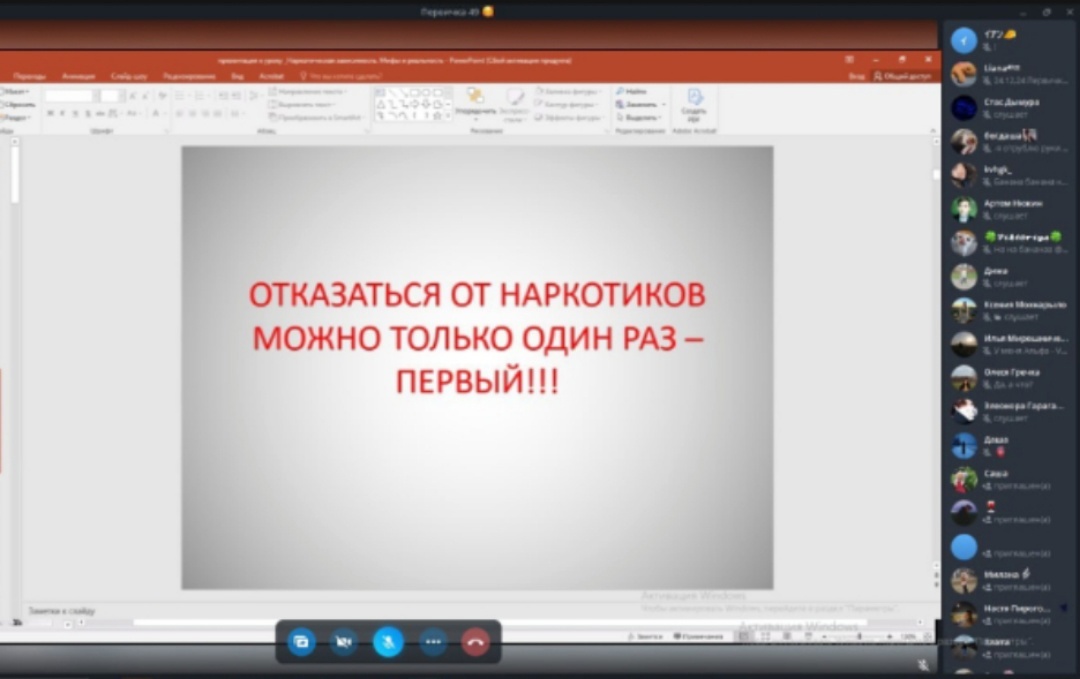1080x679 pixels.
Task: Open the Заливка фигуры shape fill menu
Action: (x=568, y=91)
